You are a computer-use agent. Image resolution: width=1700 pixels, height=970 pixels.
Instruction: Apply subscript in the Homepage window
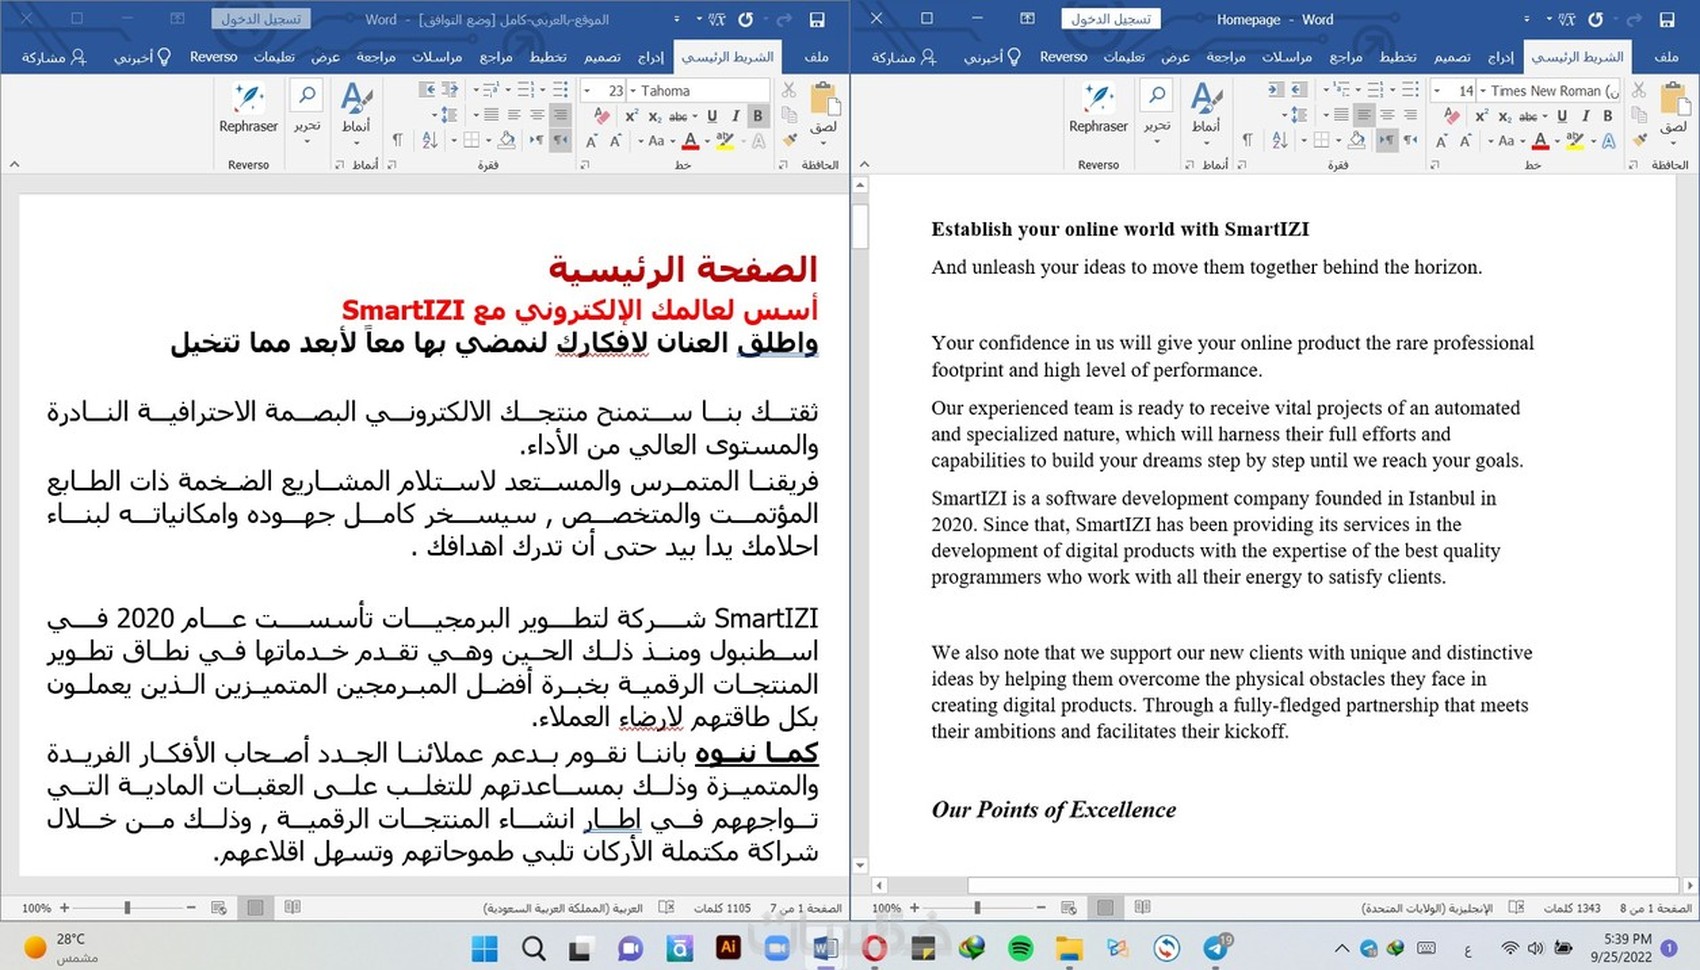point(1504,116)
